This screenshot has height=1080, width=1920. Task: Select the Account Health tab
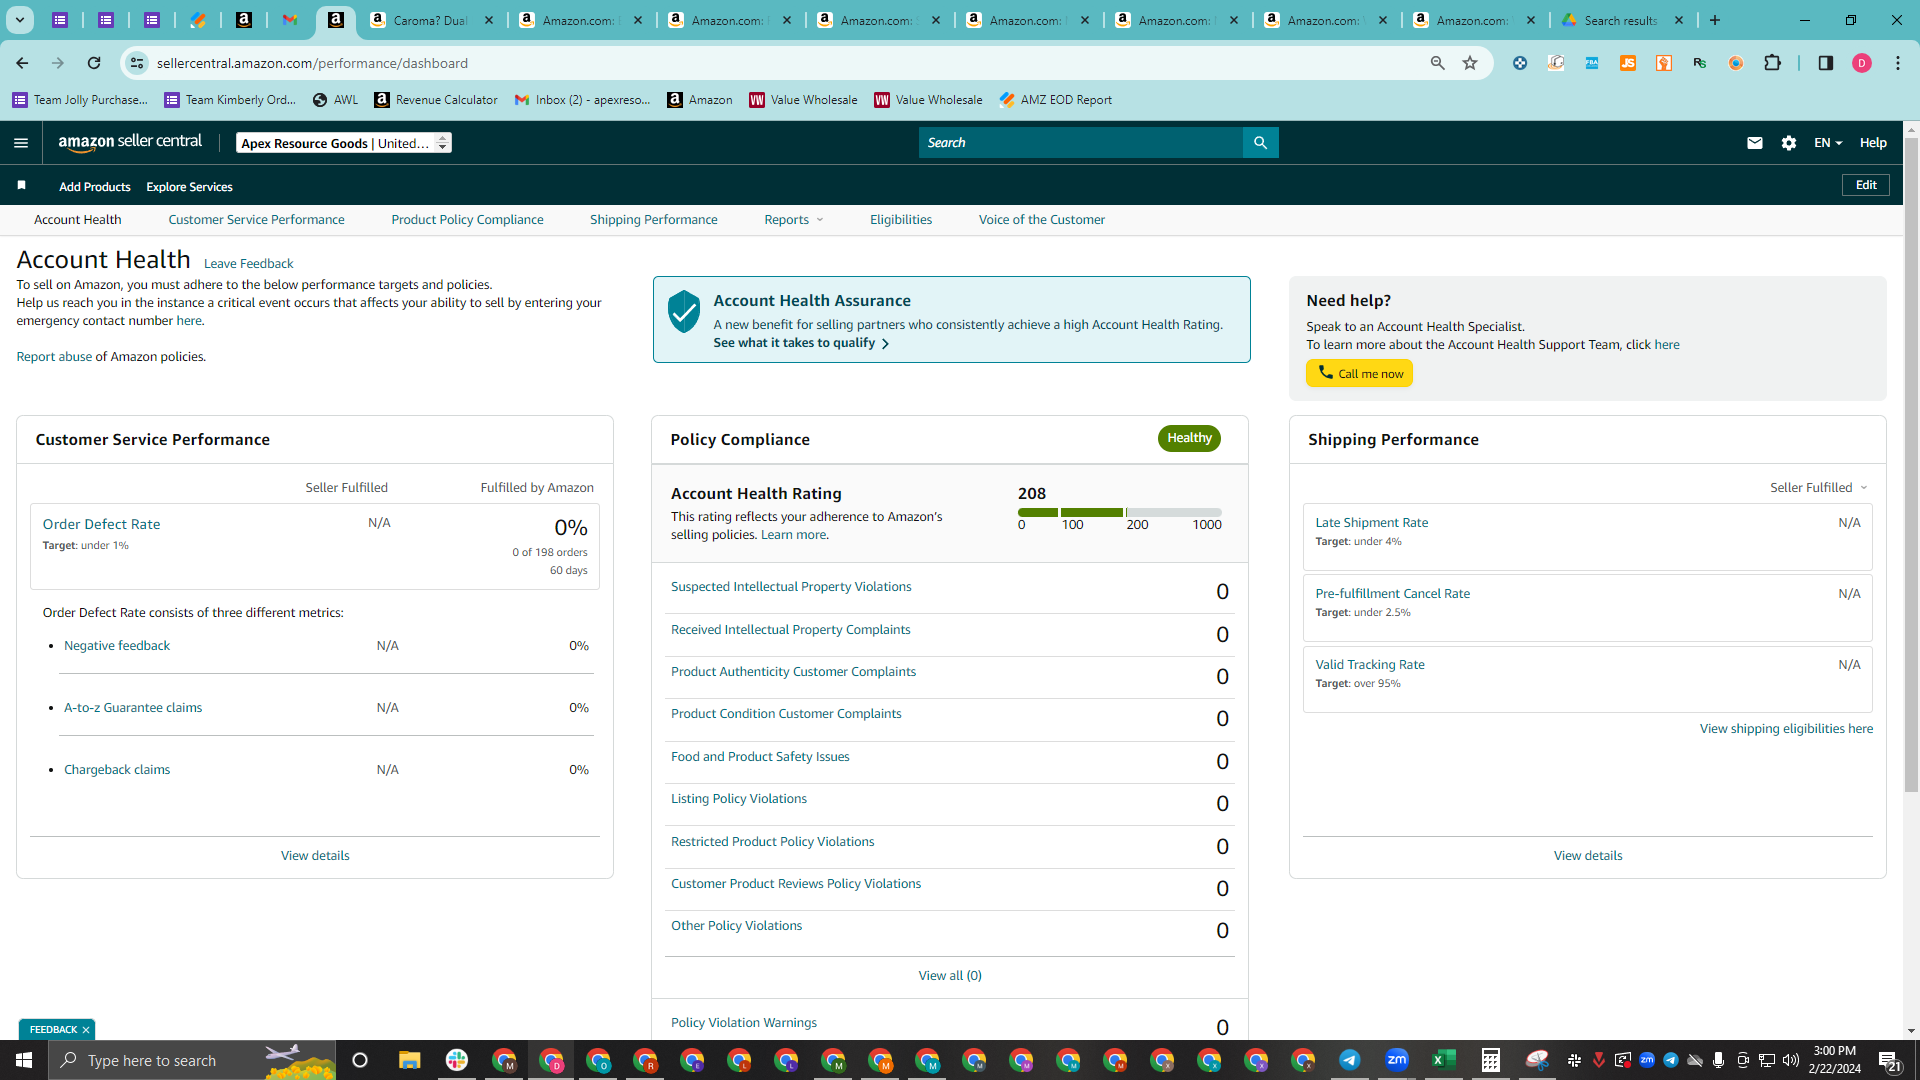pos(77,220)
